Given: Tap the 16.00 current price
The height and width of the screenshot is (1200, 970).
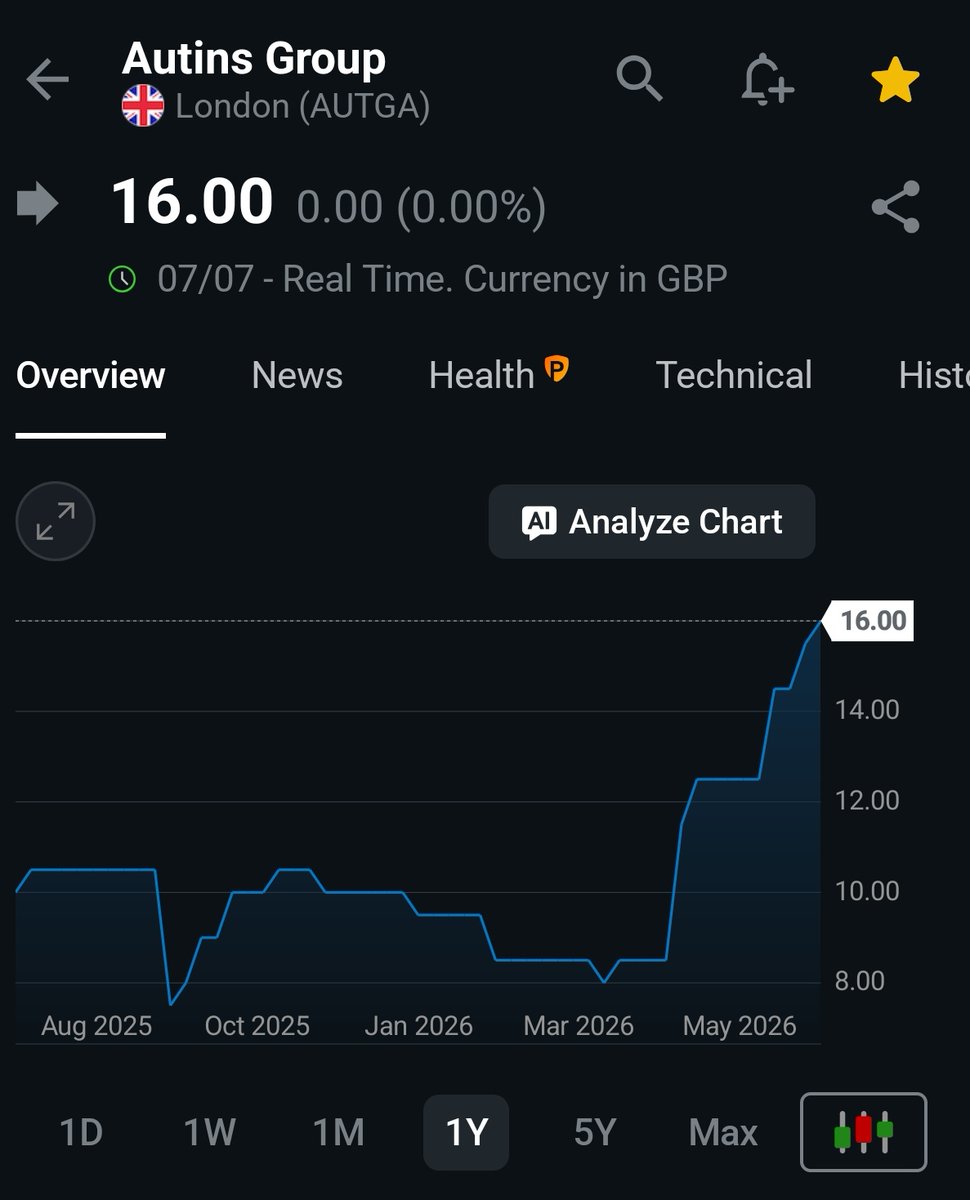Looking at the screenshot, I should click(x=192, y=202).
